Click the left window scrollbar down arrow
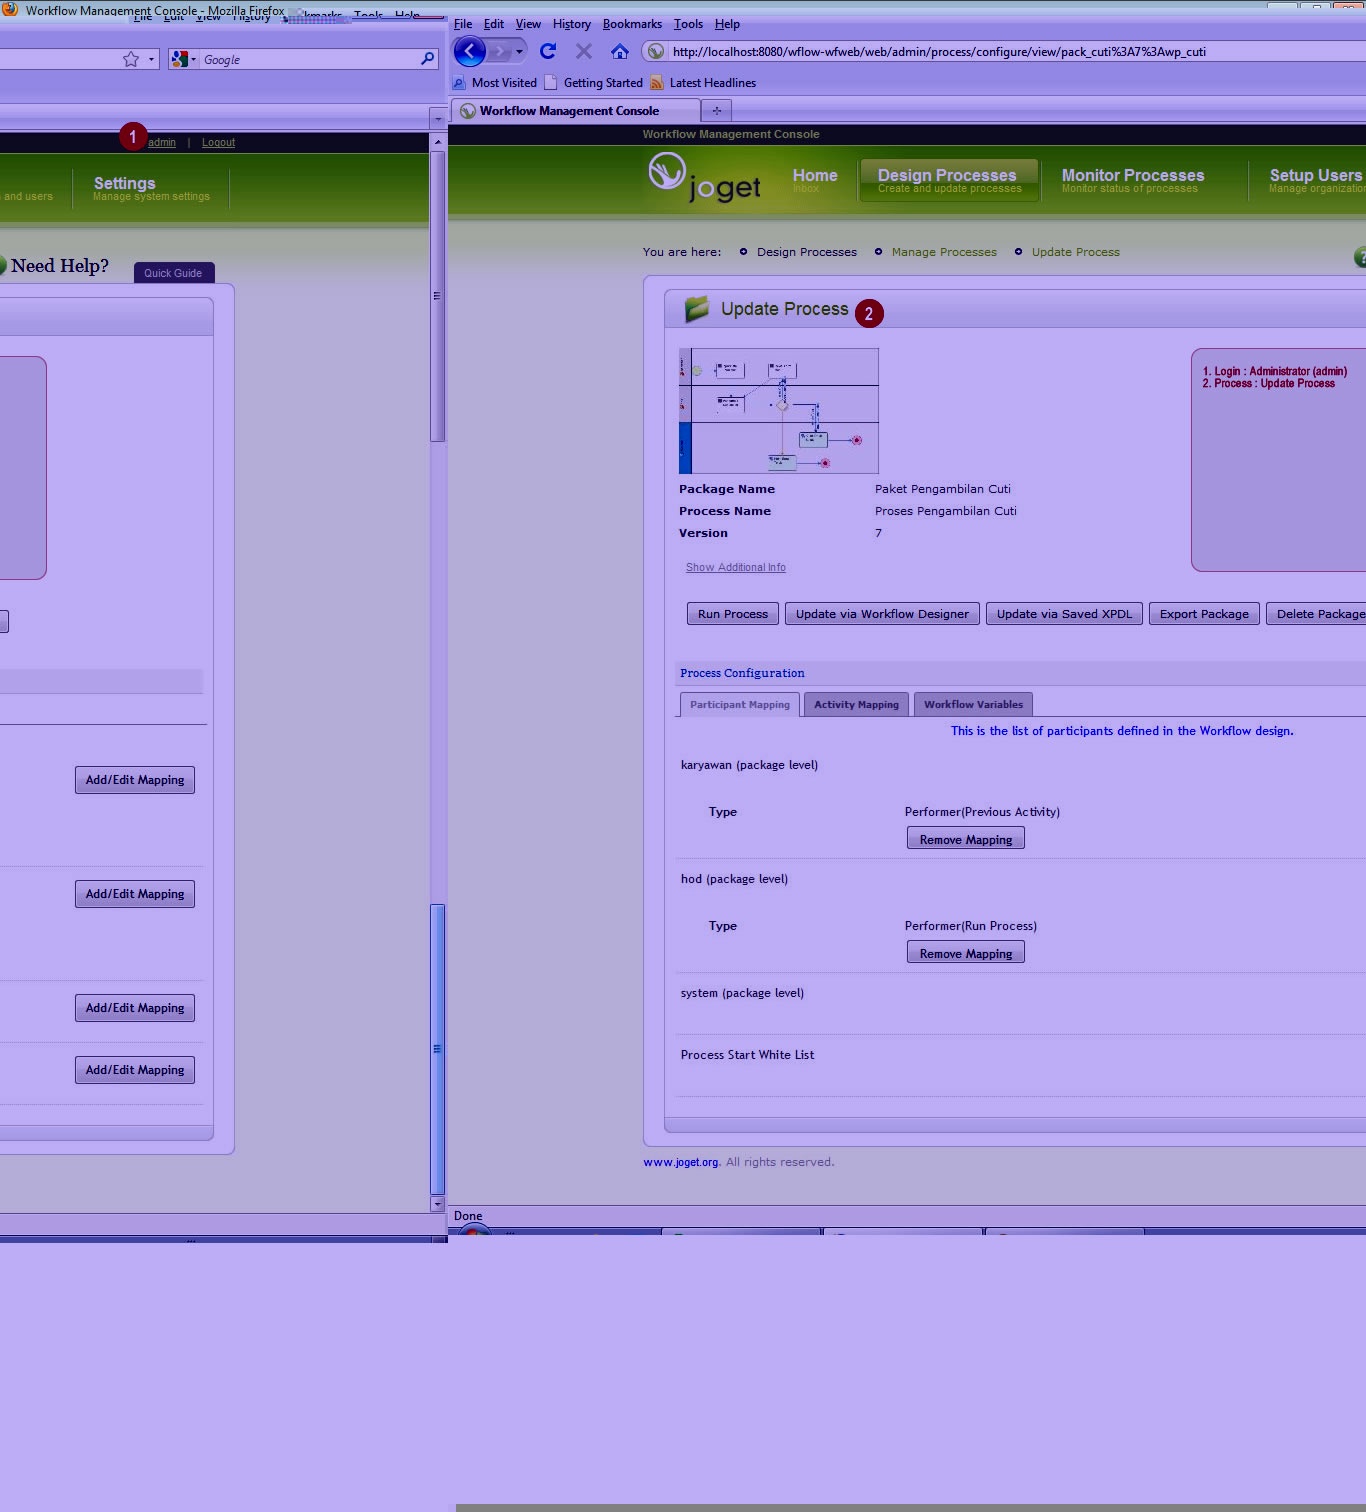 (x=437, y=1204)
